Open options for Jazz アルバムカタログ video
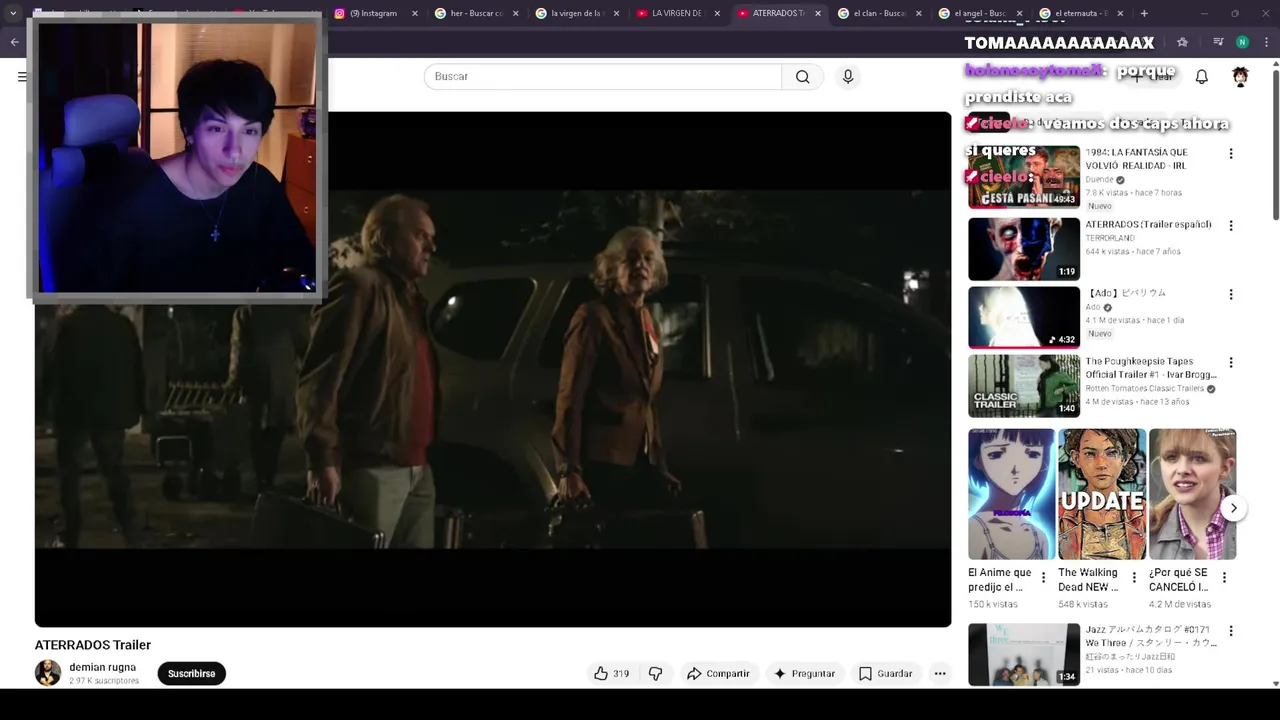This screenshot has height=720, width=1280. 1231,632
